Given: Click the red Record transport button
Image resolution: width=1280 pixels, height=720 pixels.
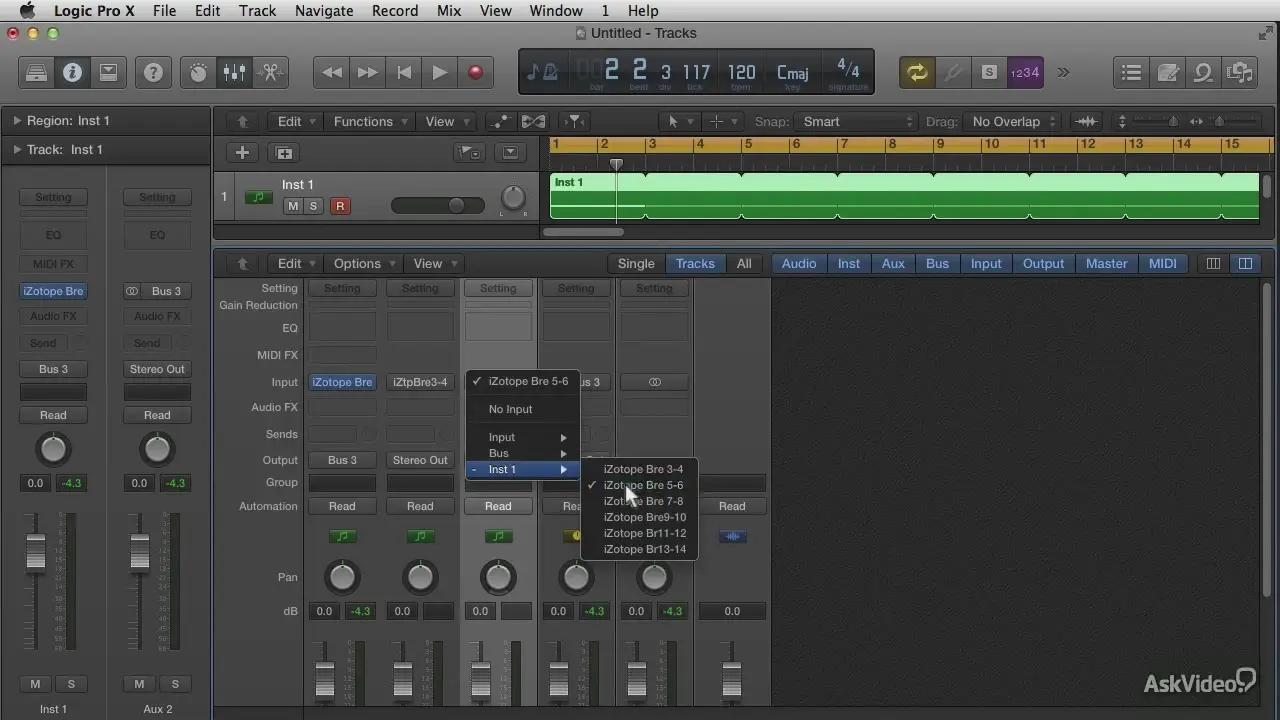Looking at the screenshot, I should (x=475, y=72).
